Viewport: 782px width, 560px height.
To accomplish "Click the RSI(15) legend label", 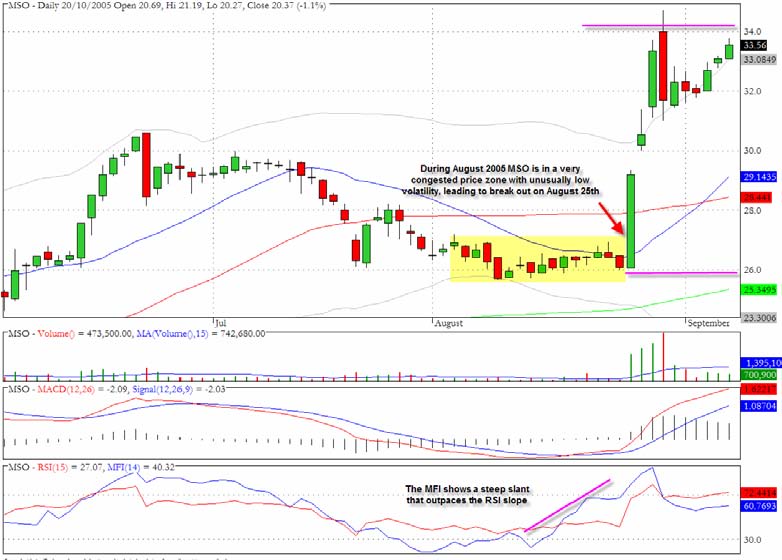I will tap(53, 467).
